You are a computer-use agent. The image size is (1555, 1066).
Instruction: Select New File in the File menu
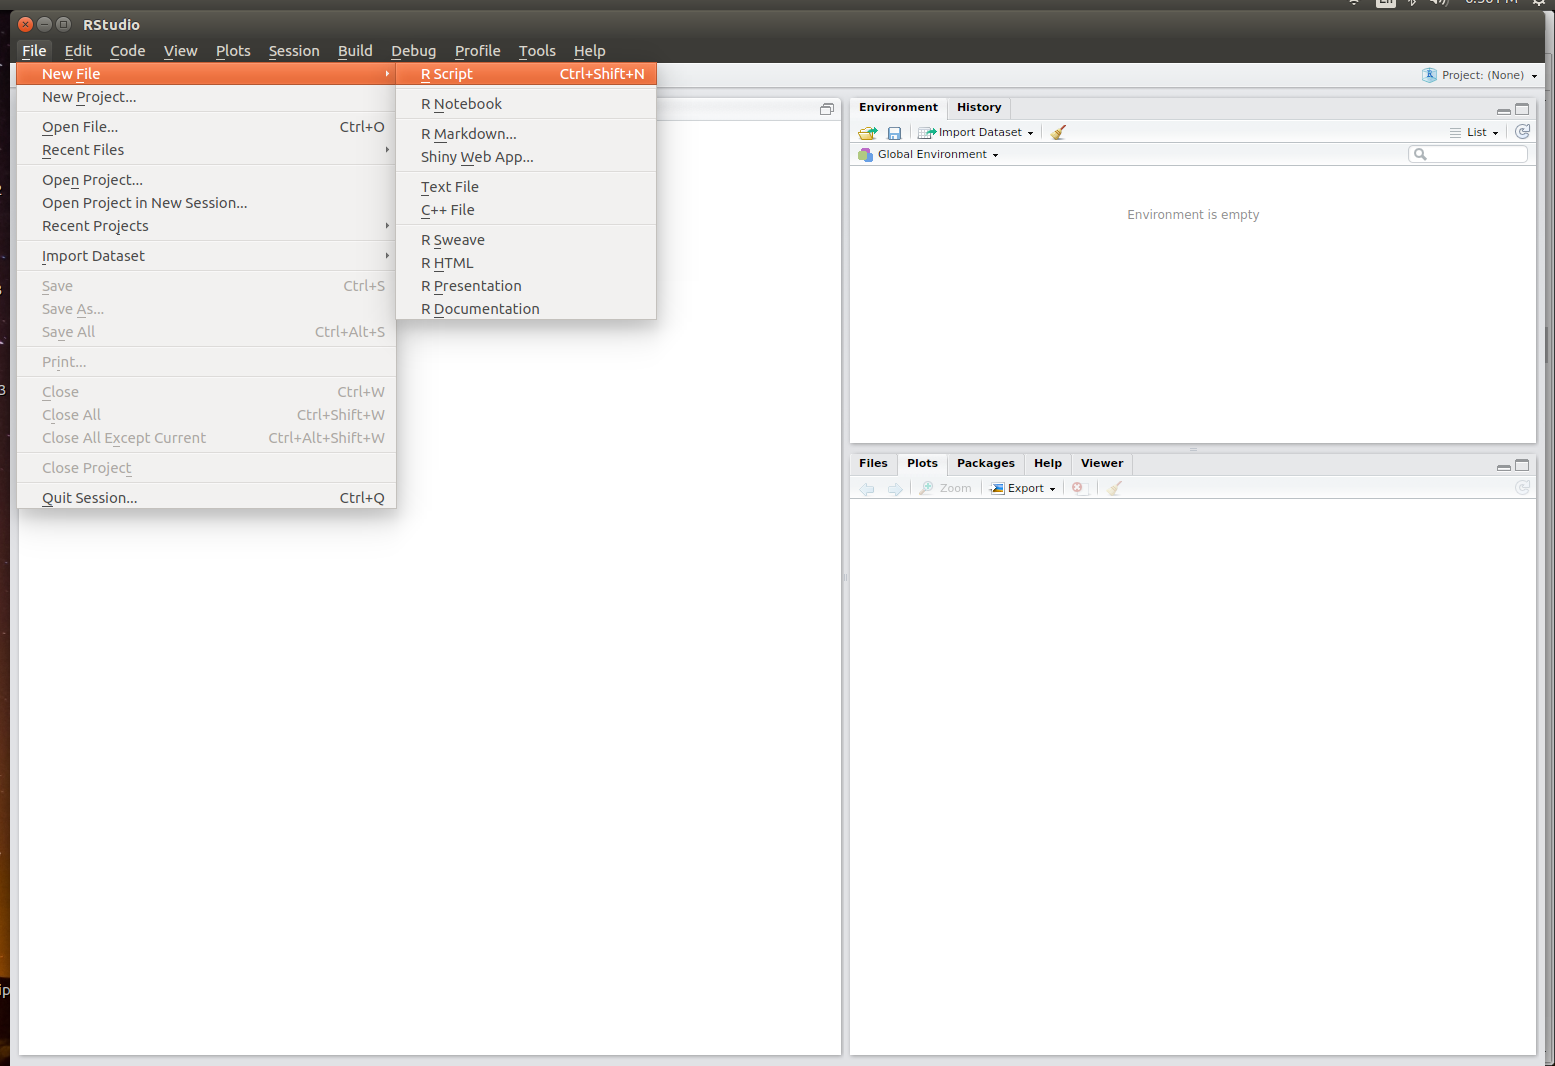point(206,74)
